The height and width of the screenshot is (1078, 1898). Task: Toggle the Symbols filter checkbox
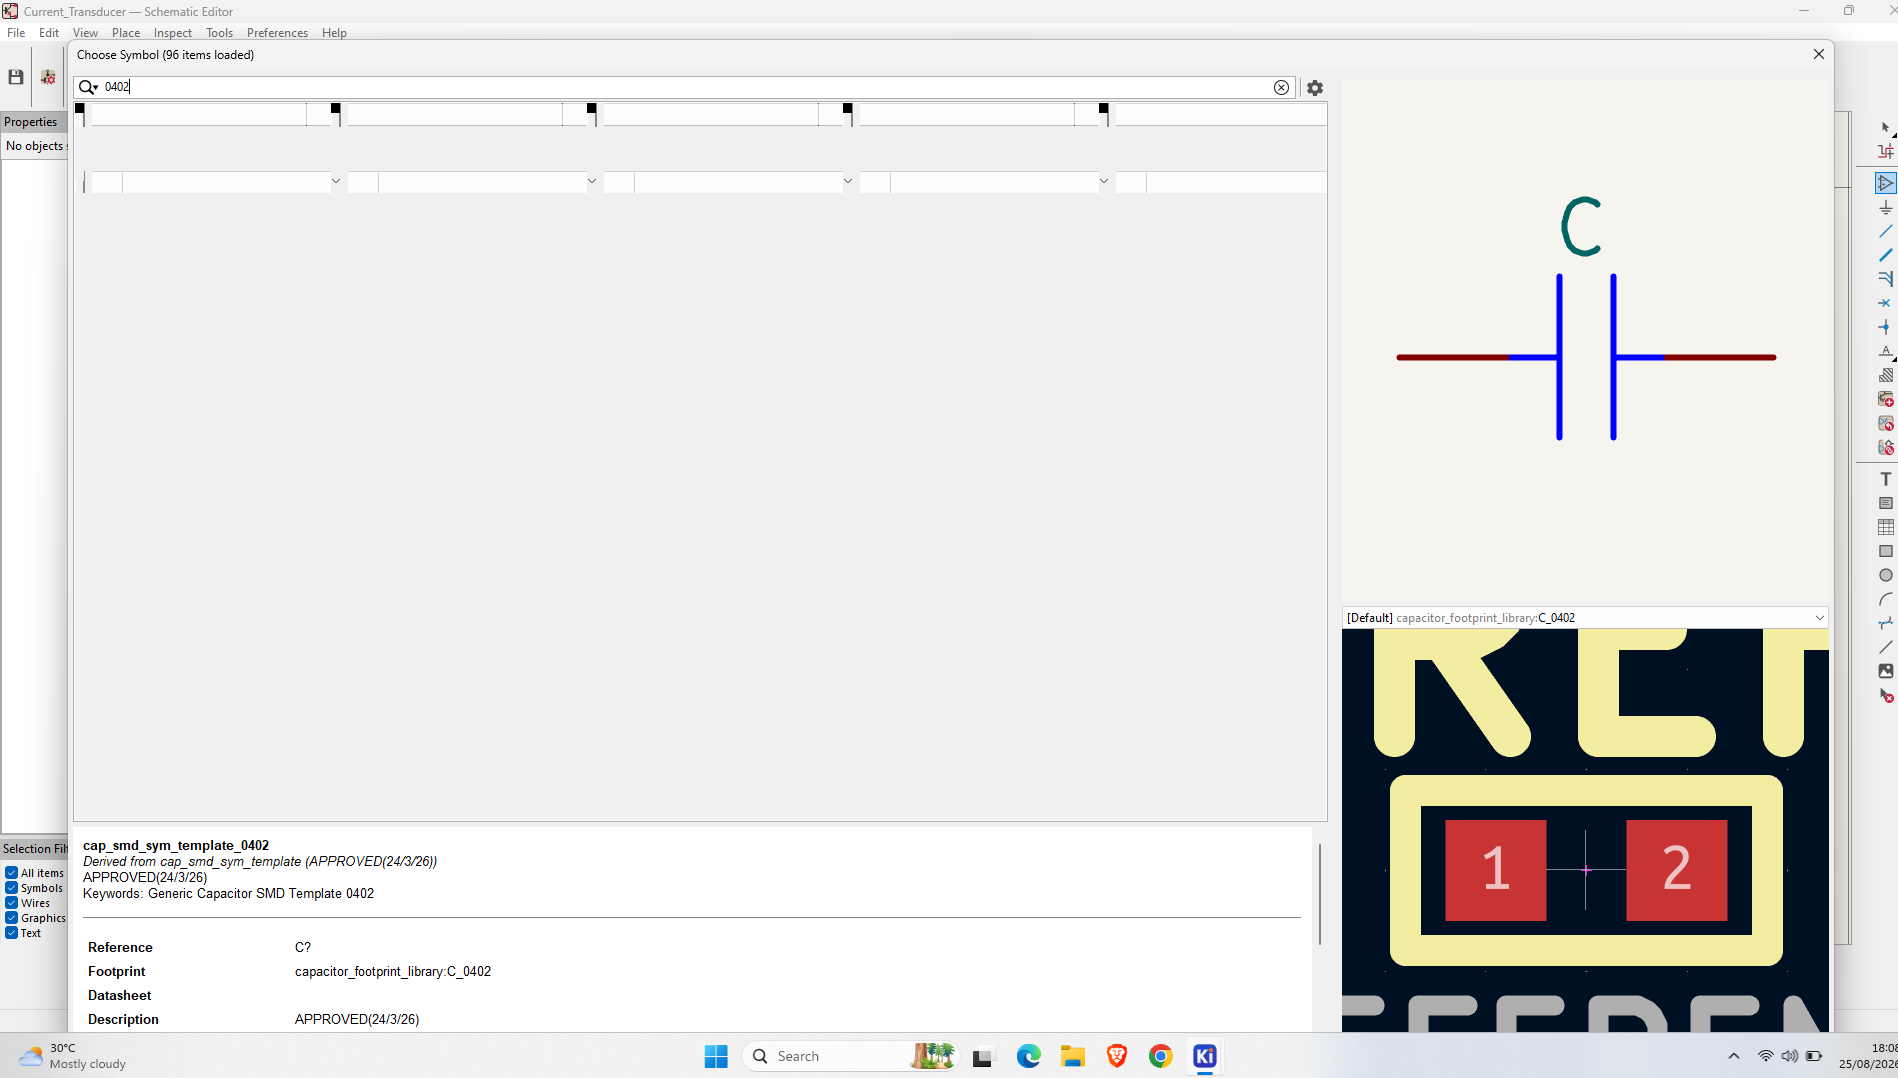(x=12, y=888)
